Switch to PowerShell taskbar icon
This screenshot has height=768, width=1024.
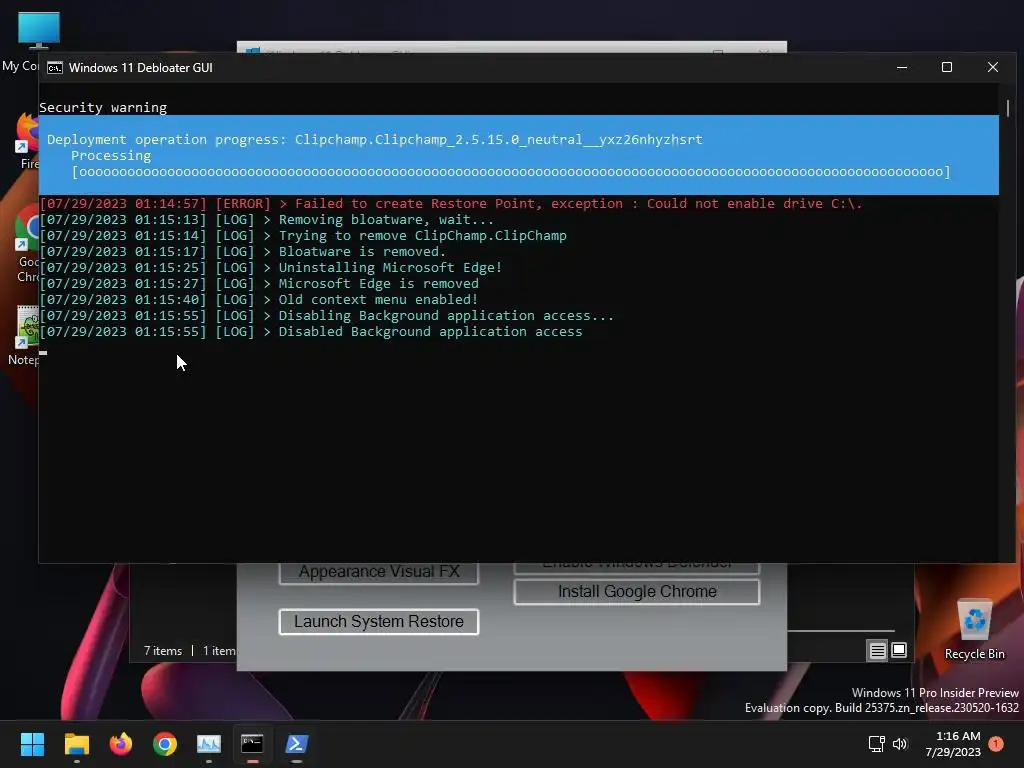(x=296, y=744)
